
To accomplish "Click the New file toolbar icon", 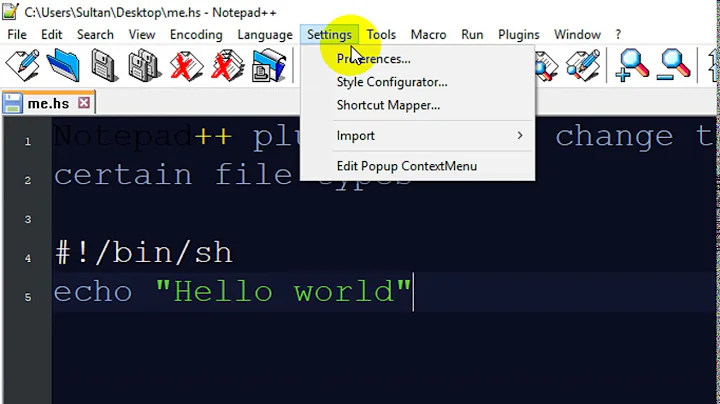I will pos(22,66).
